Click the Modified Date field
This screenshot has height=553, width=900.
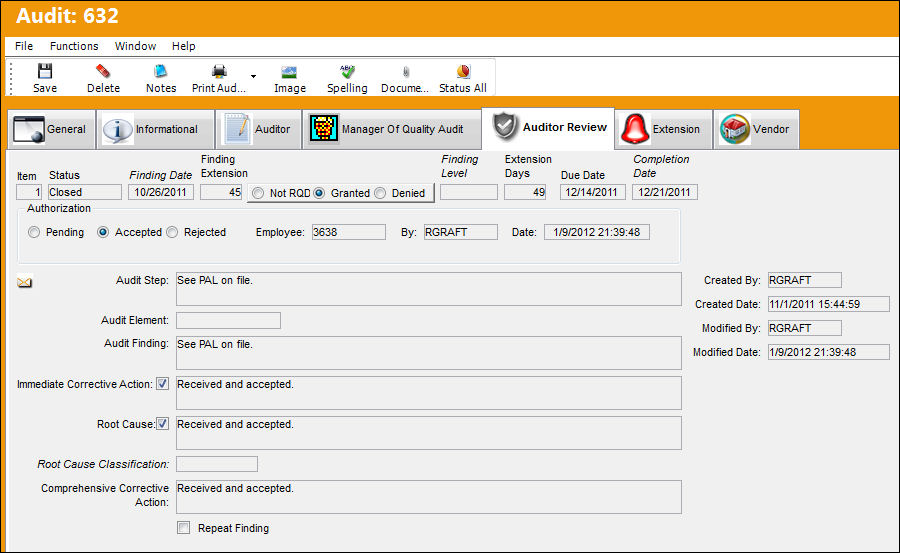coord(829,352)
